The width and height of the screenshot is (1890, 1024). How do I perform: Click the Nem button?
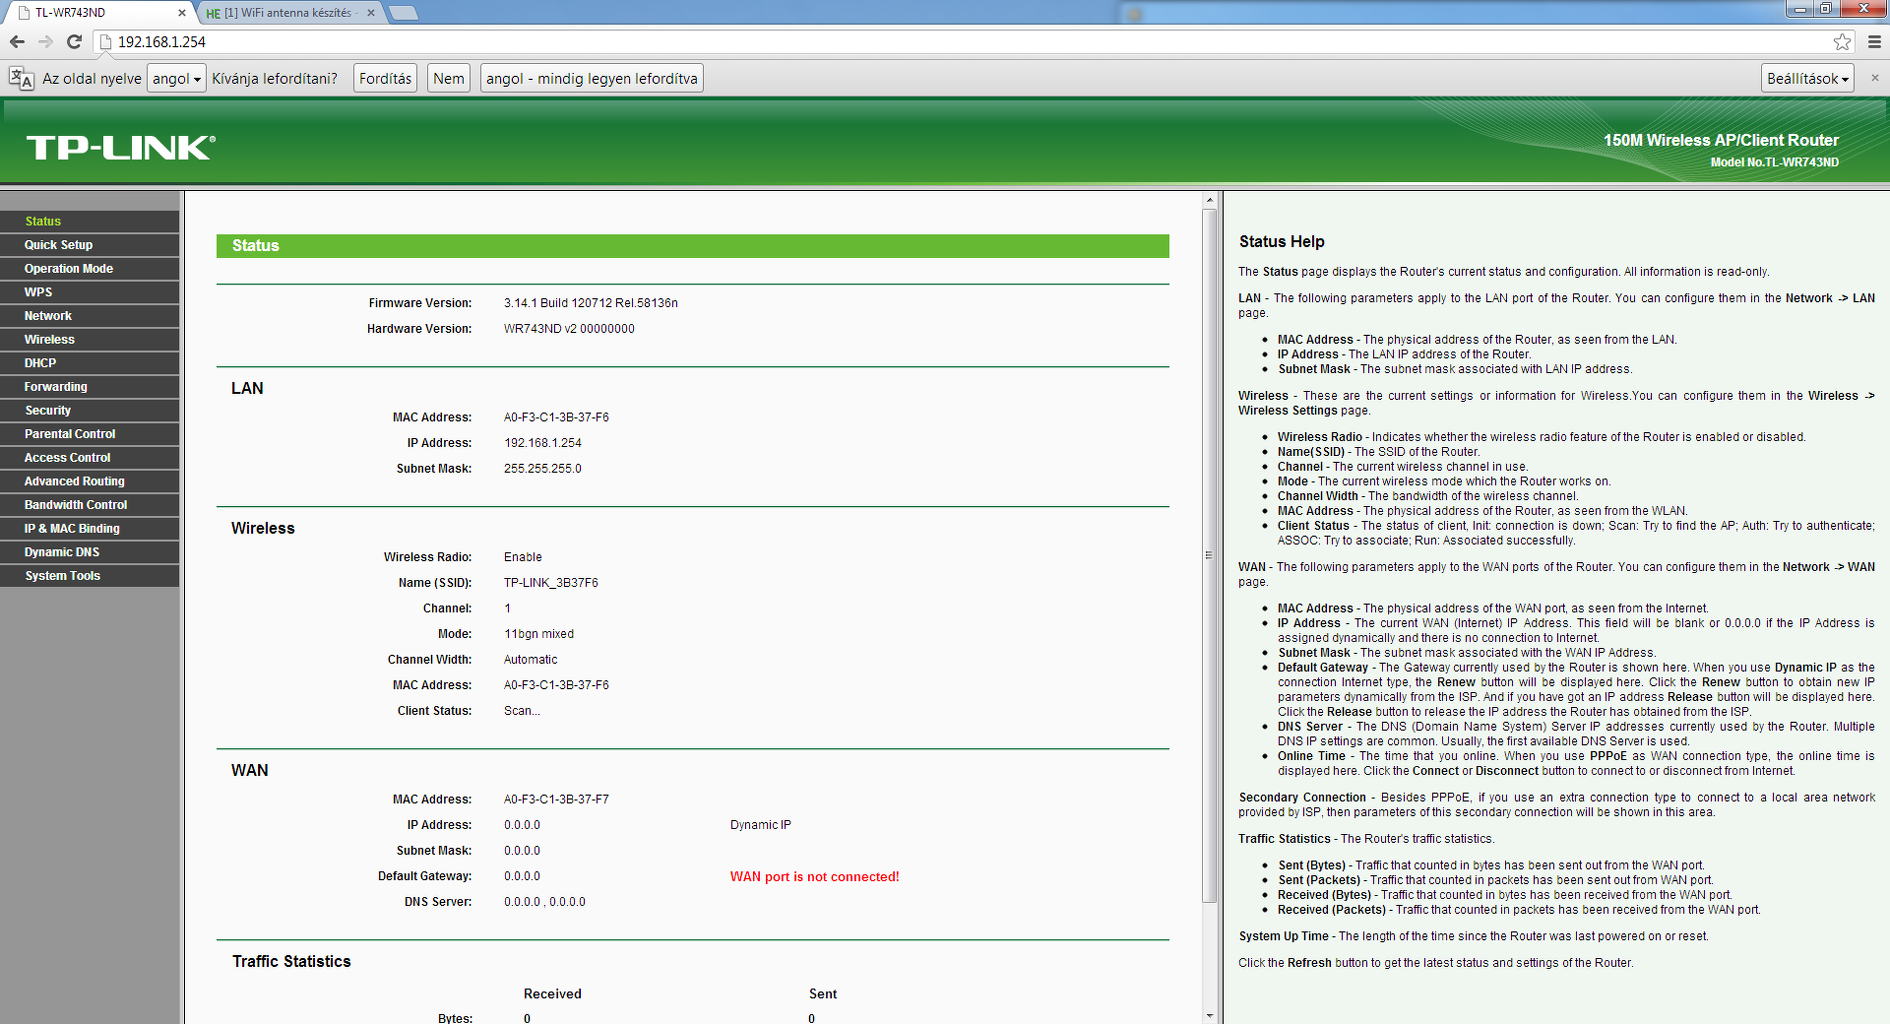click(449, 78)
